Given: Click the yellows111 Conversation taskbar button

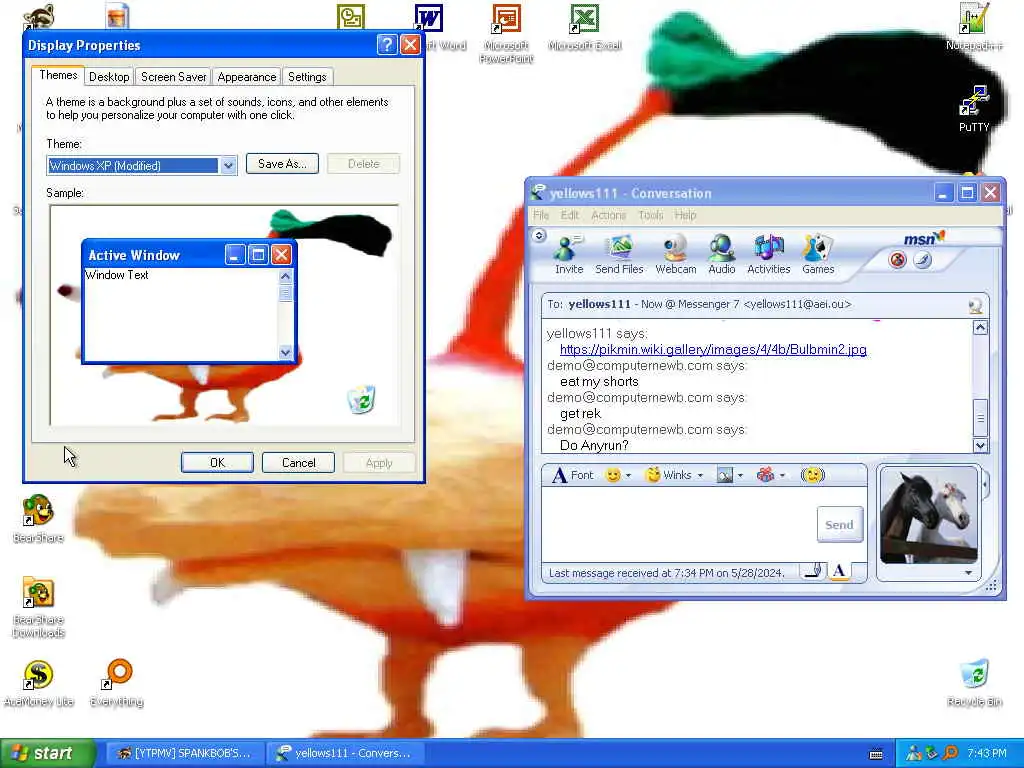Looking at the screenshot, I should [x=345, y=753].
